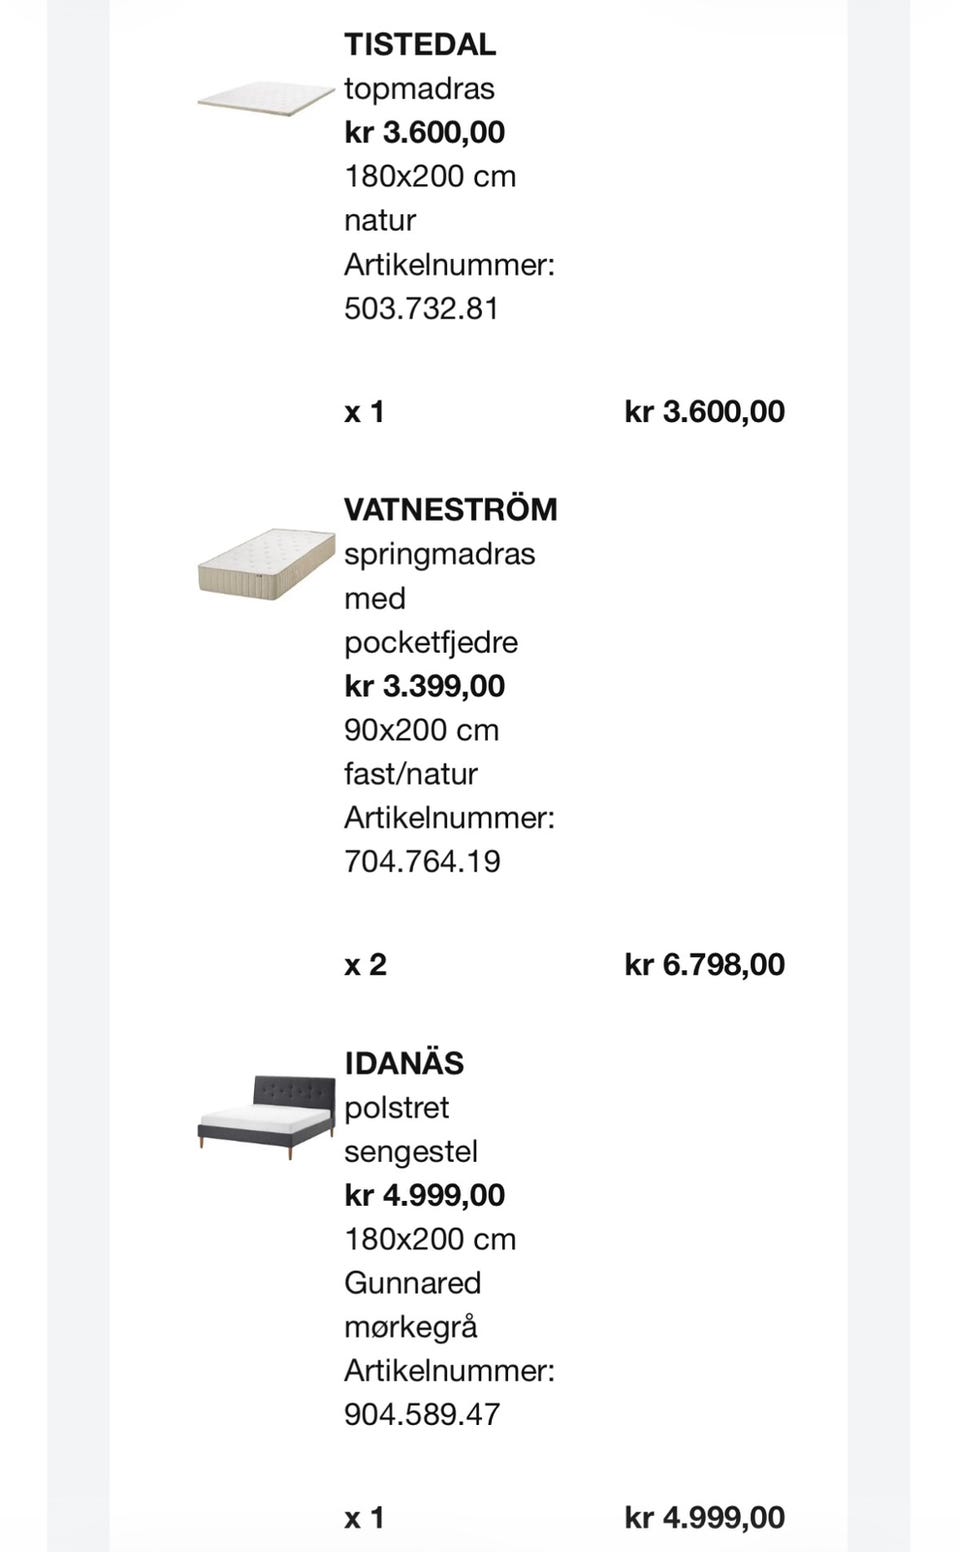960x1552 pixels.
Task: Select the line total kr 6.798,00
Action: pos(704,964)
